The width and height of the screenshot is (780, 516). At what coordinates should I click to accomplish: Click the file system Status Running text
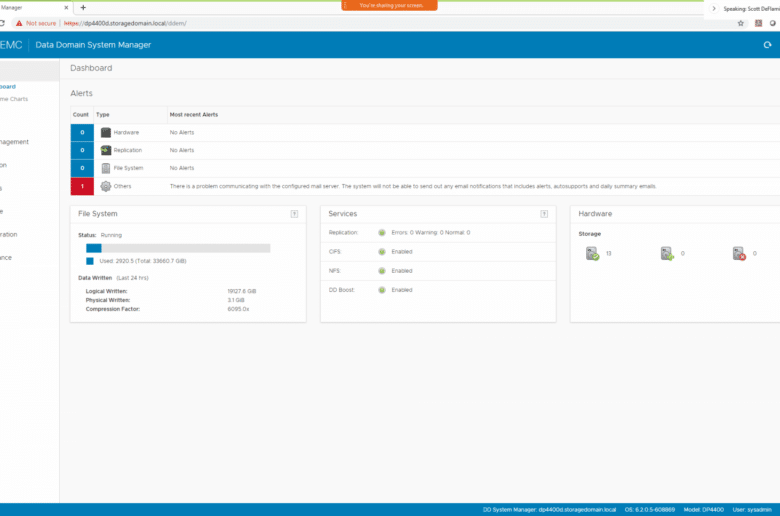point(100,235)
